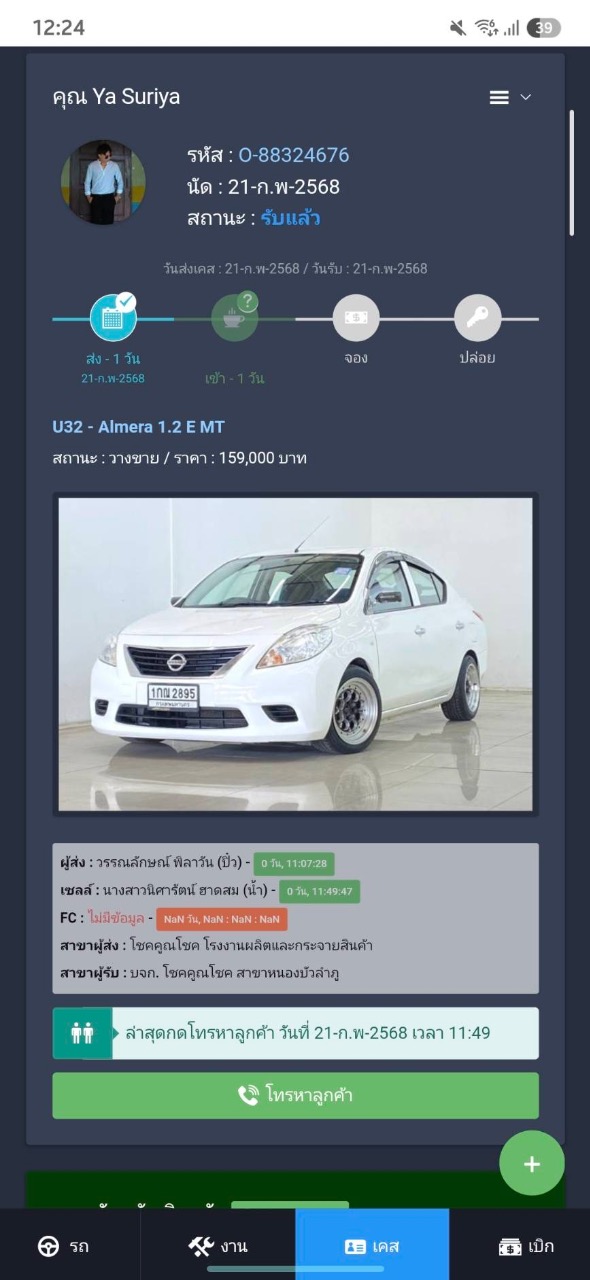
Task: Select the money step icon จอง
Action: (x=356, y=318)
